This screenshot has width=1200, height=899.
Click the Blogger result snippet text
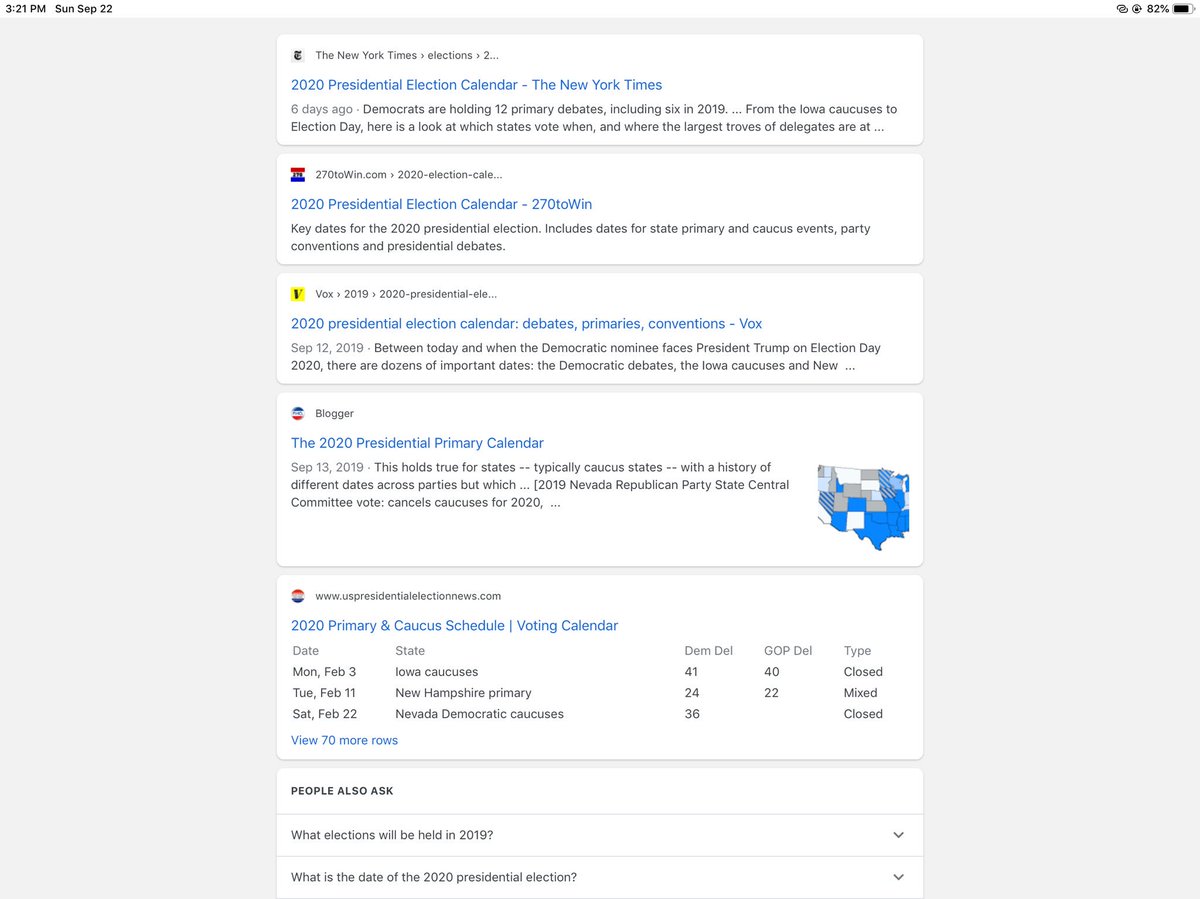(x=540, y=485)
